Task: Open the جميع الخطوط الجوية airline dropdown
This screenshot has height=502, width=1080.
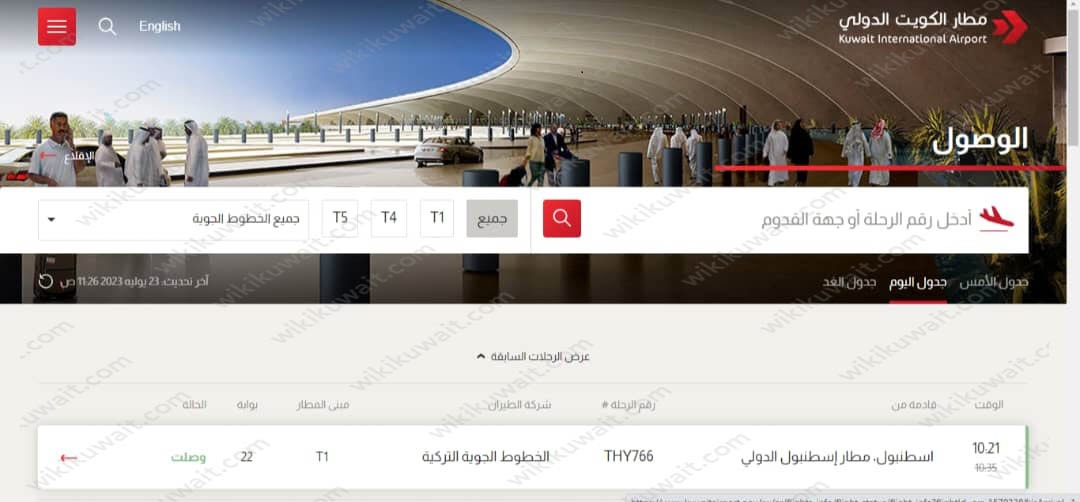Action: [174, 220]
